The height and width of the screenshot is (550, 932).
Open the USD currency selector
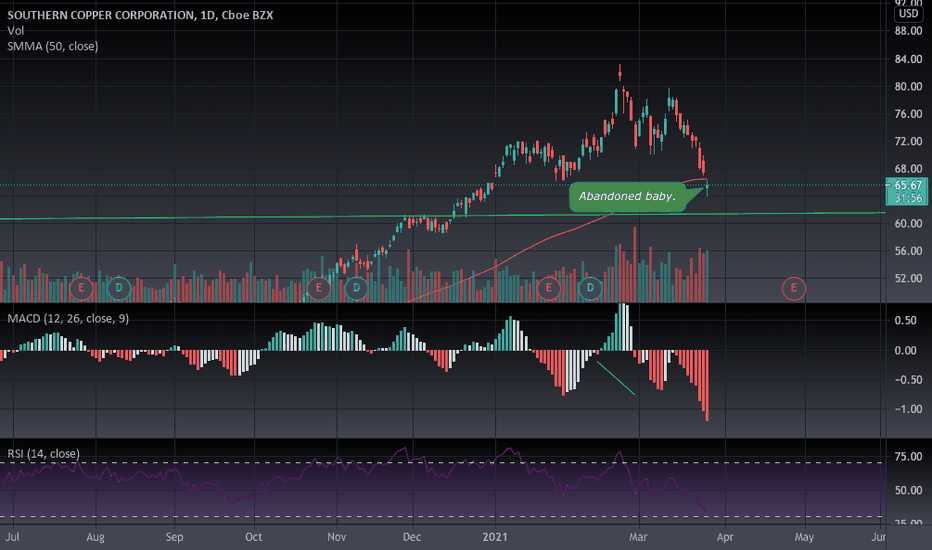click(x=908, y=14)
